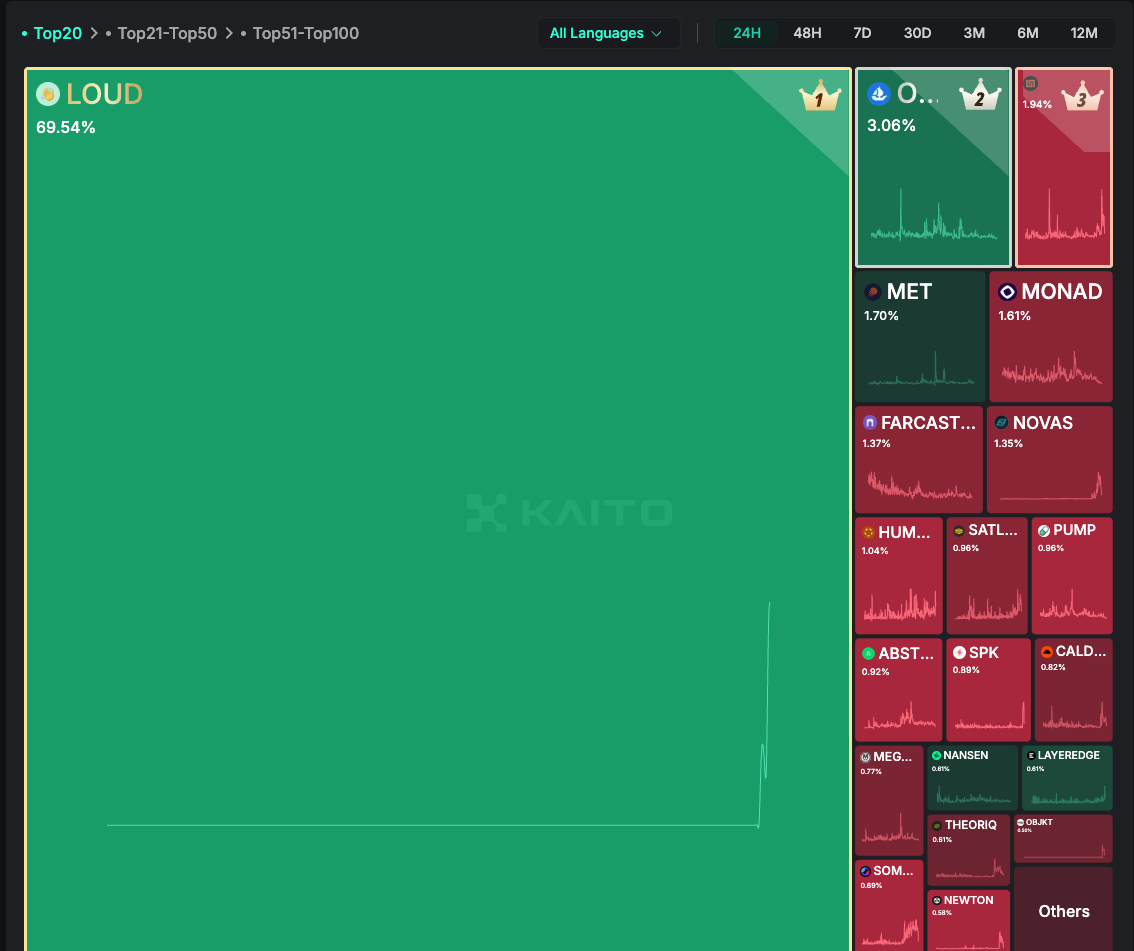Click the PUMP token logo icon

(1043, 531)
